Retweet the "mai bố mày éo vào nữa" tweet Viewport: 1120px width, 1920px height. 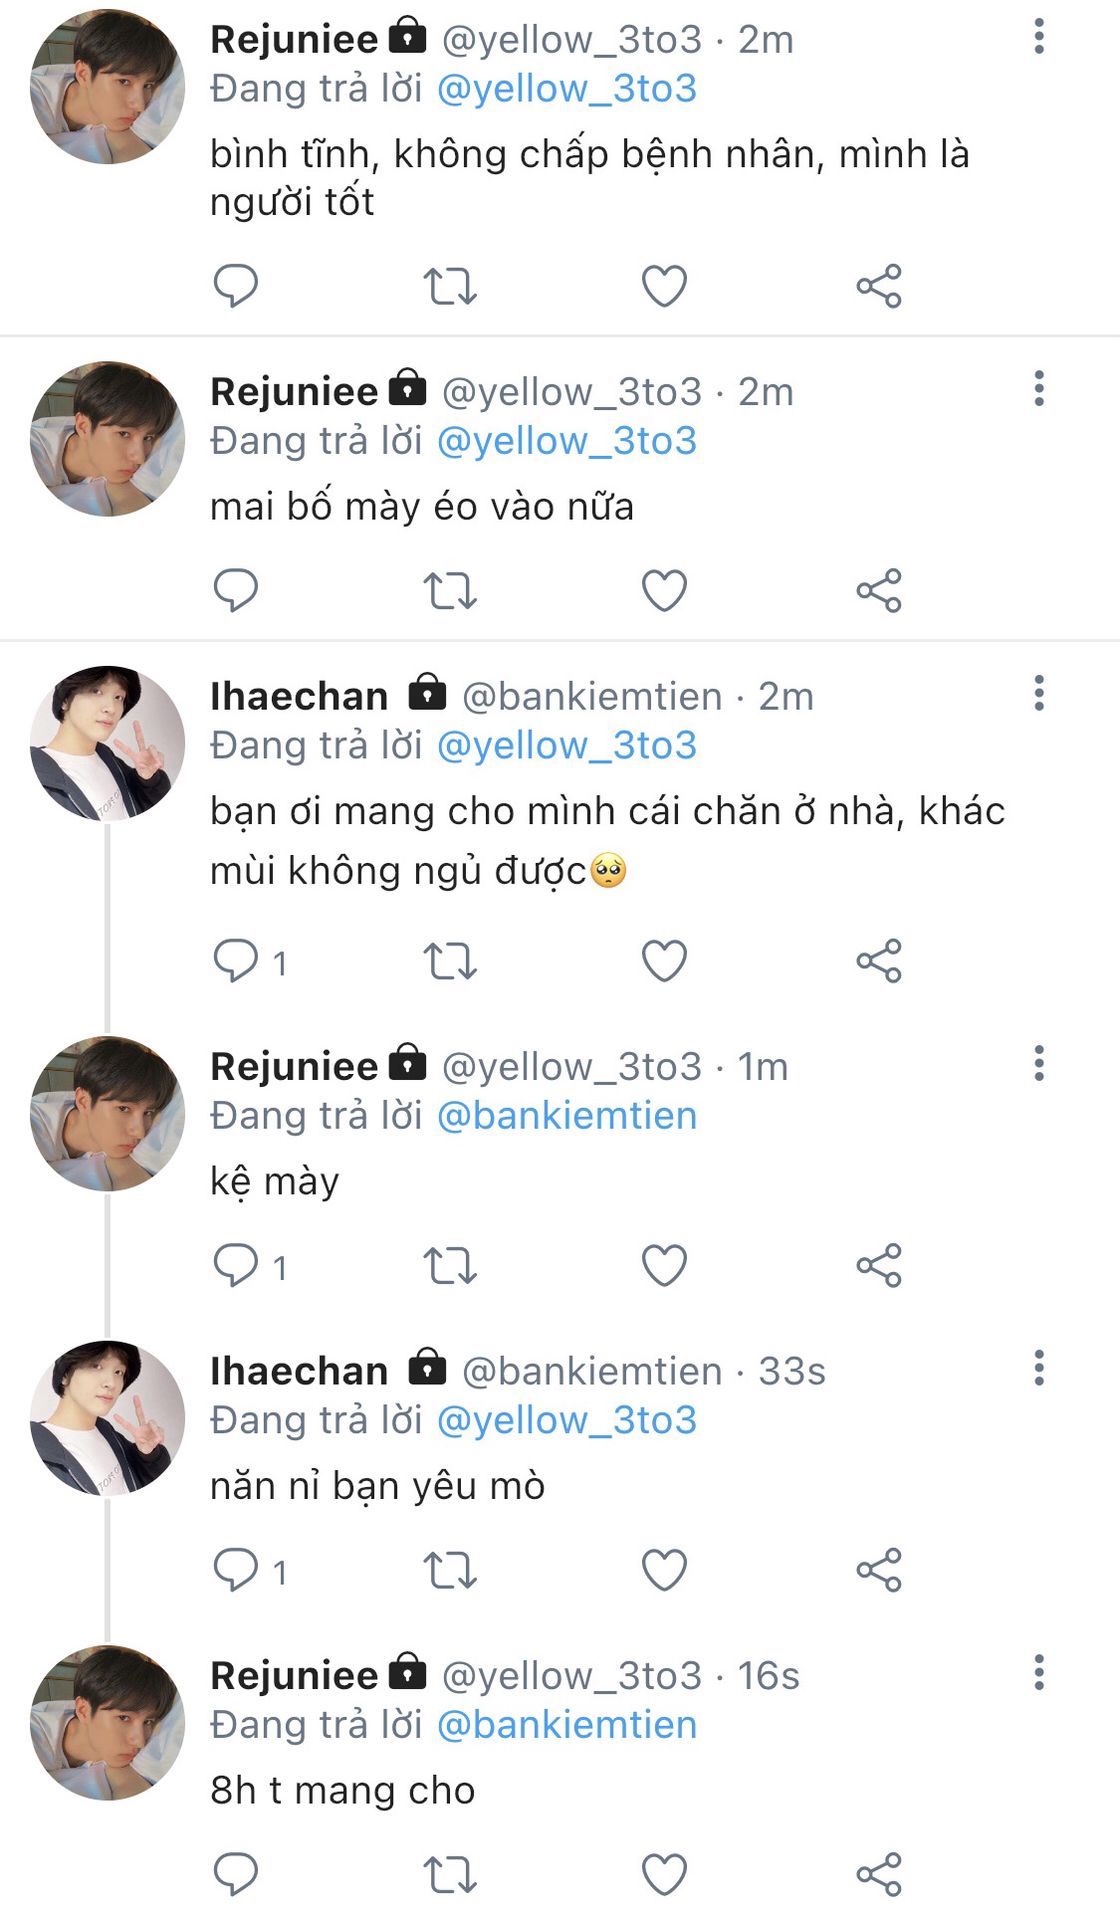[450, 590]
